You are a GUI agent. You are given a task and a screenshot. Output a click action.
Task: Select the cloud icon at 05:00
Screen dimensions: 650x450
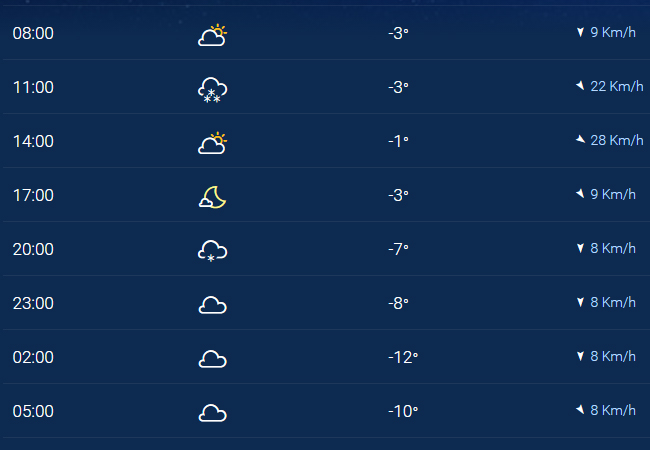(x=213, y=413)
